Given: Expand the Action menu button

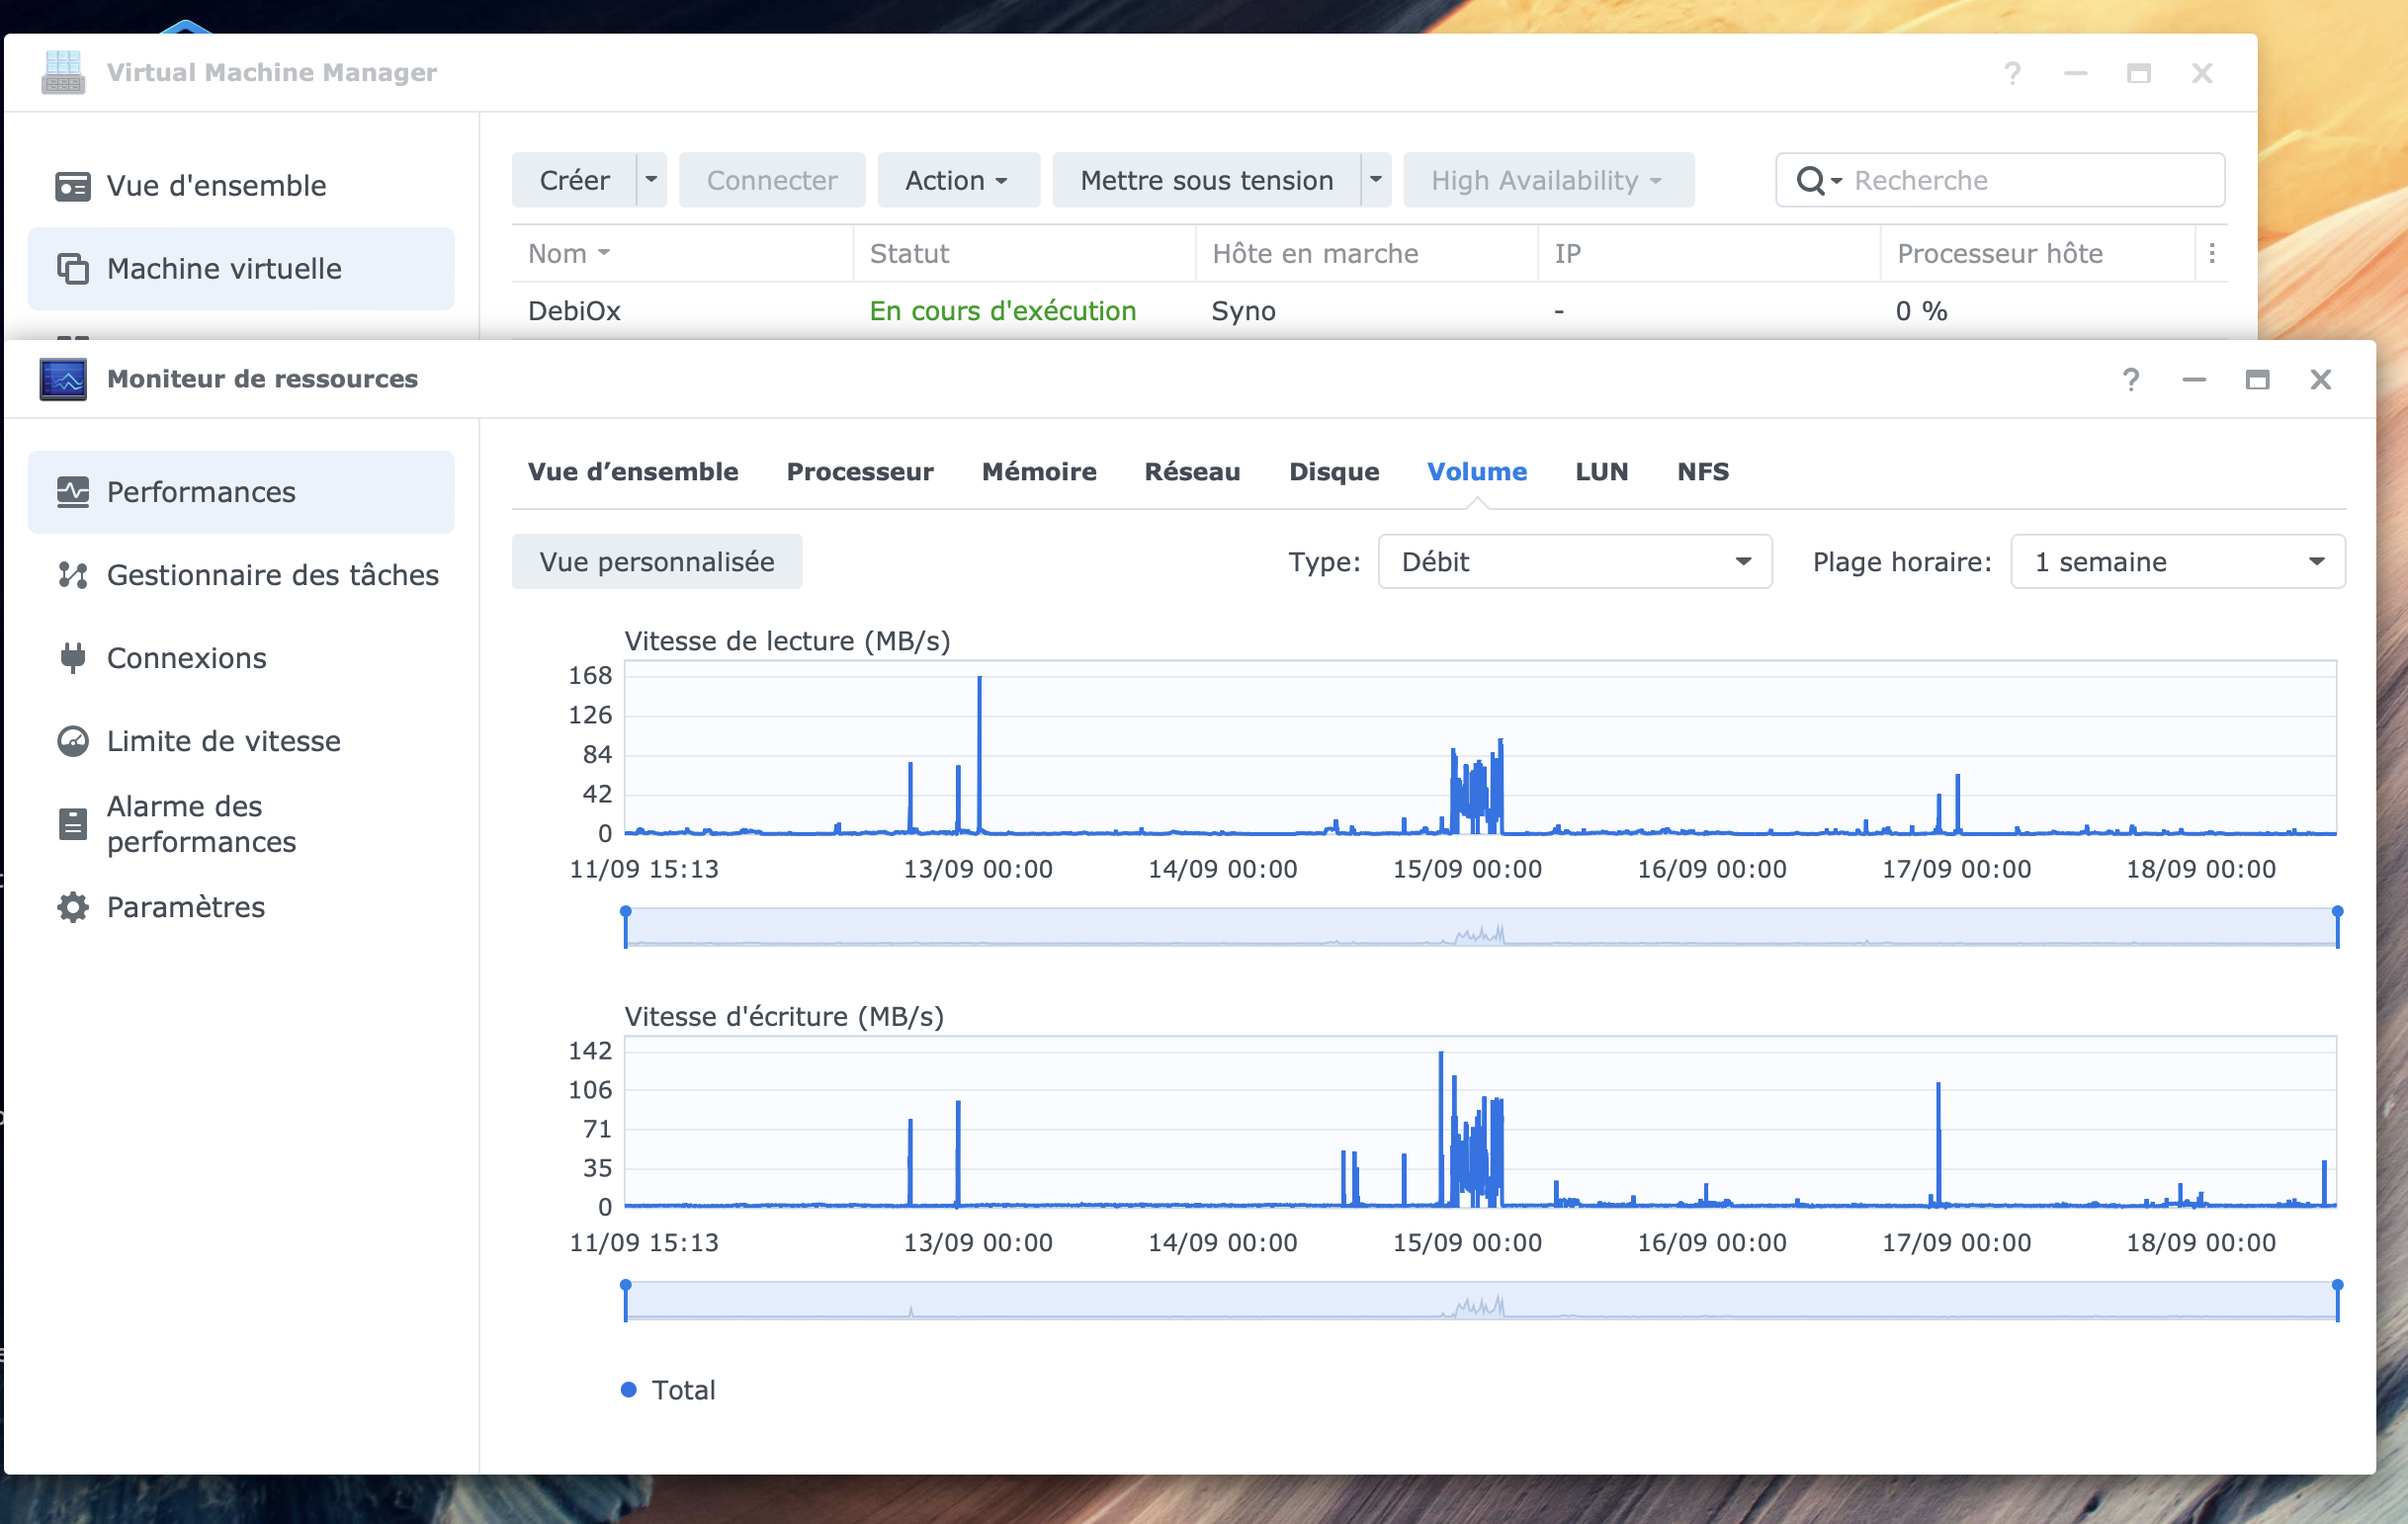Looking at the screenshot, I should 957,180.
